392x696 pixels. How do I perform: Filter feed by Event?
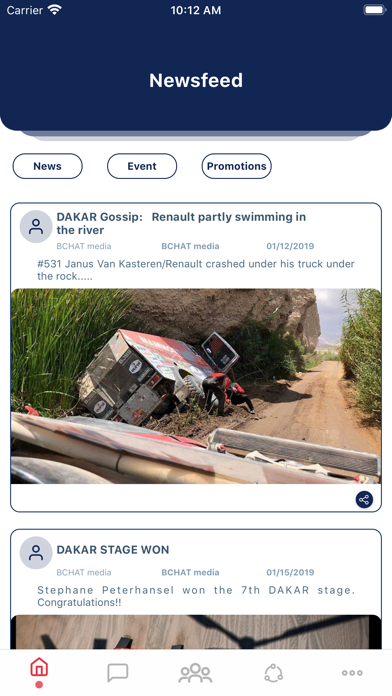142,166
